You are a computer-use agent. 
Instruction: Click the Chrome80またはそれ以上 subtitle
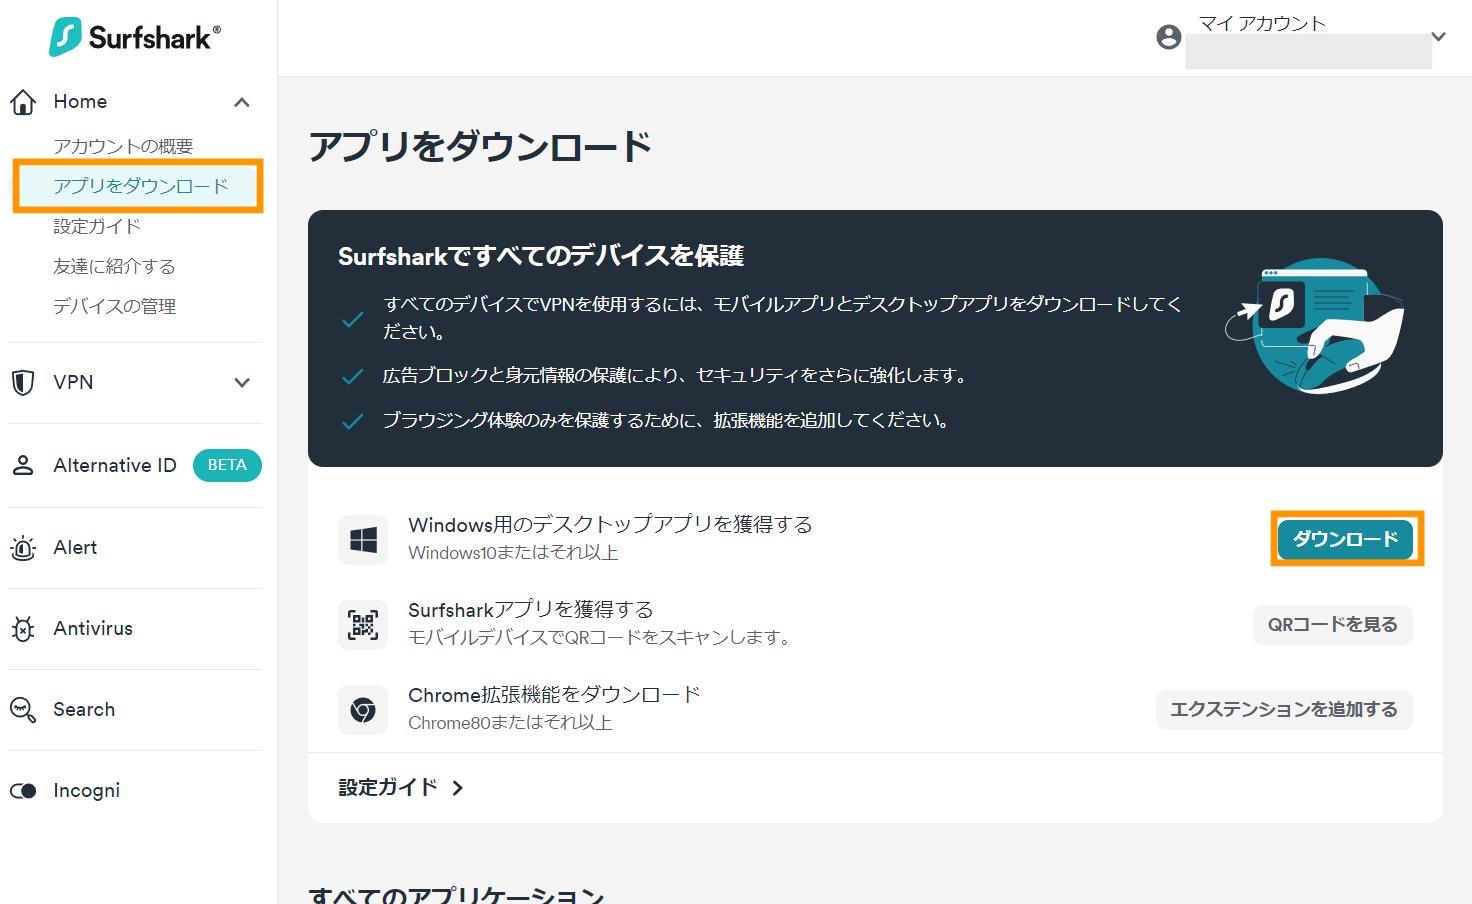(x=510, y=723)
